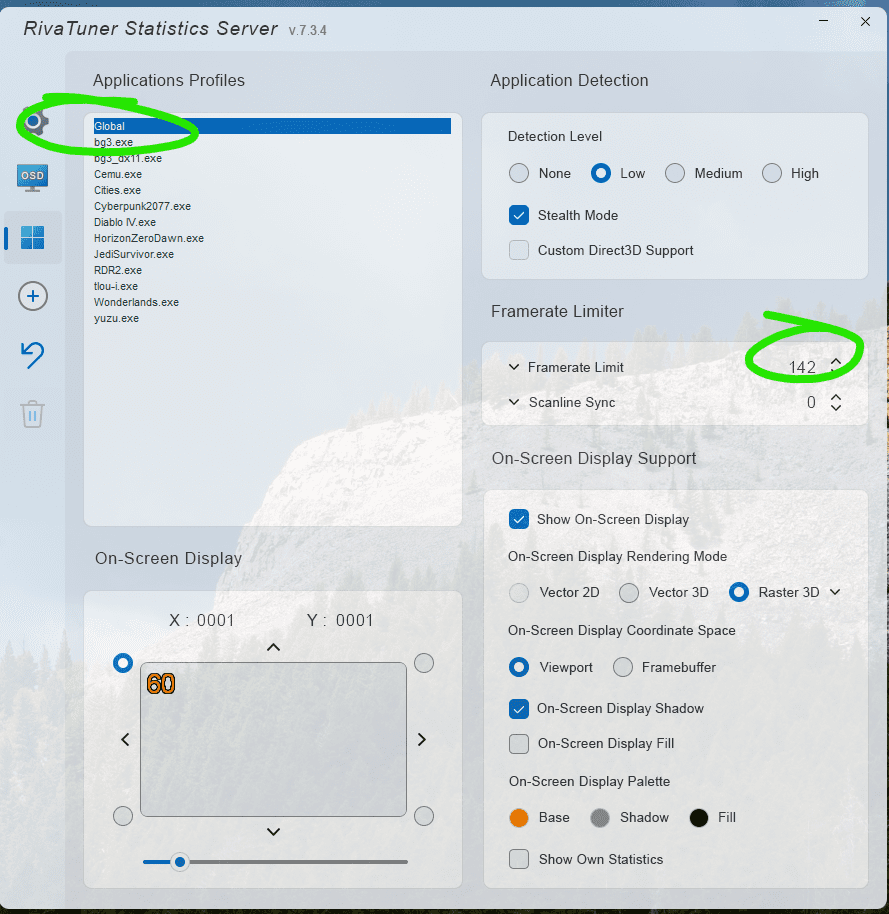Click the Framerate Limit value 142
This screenshot has height=914, width=889.
[x=802, y=367]
